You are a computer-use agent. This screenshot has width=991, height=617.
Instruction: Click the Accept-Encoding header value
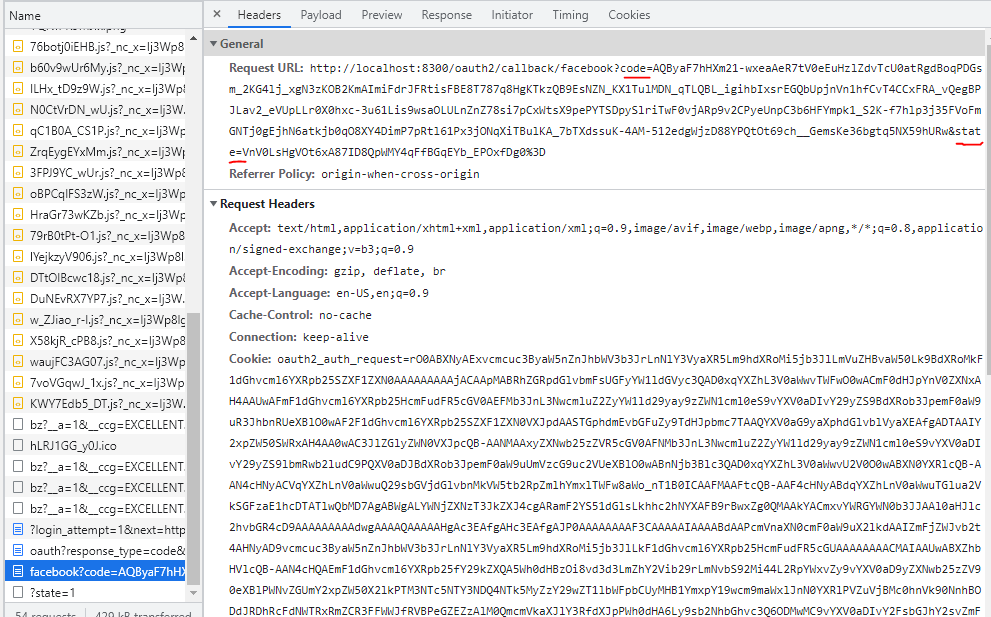pyautogui.click(x=389, y=271)
